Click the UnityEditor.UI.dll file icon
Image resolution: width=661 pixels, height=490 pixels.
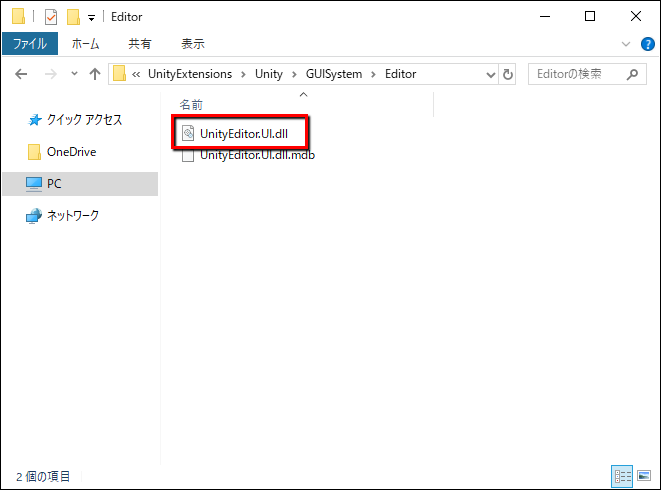pyautogui.click(x=188, y=133)
